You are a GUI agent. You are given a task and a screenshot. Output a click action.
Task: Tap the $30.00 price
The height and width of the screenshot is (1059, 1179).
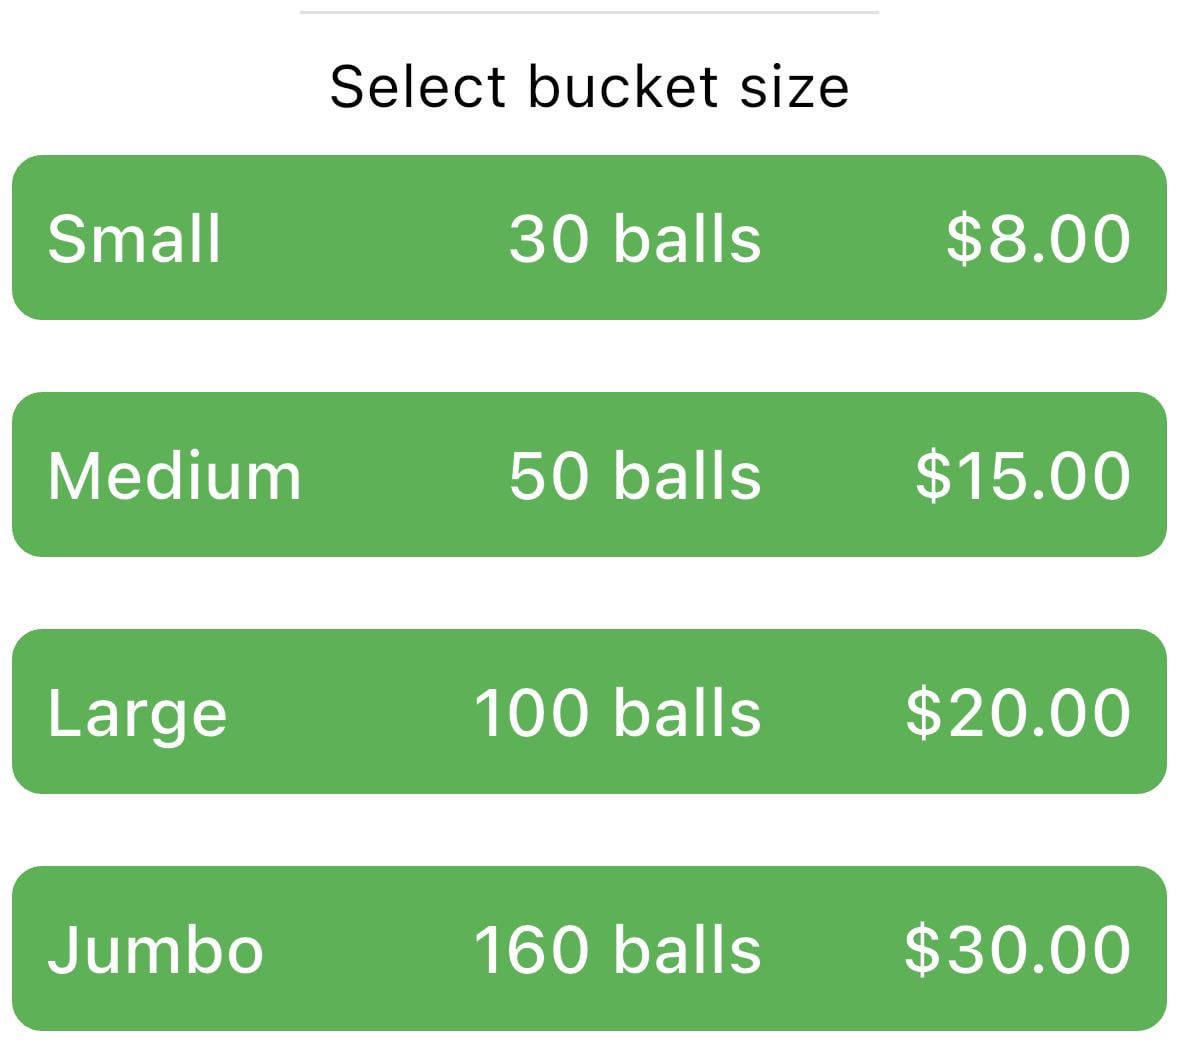[1018, 950]
